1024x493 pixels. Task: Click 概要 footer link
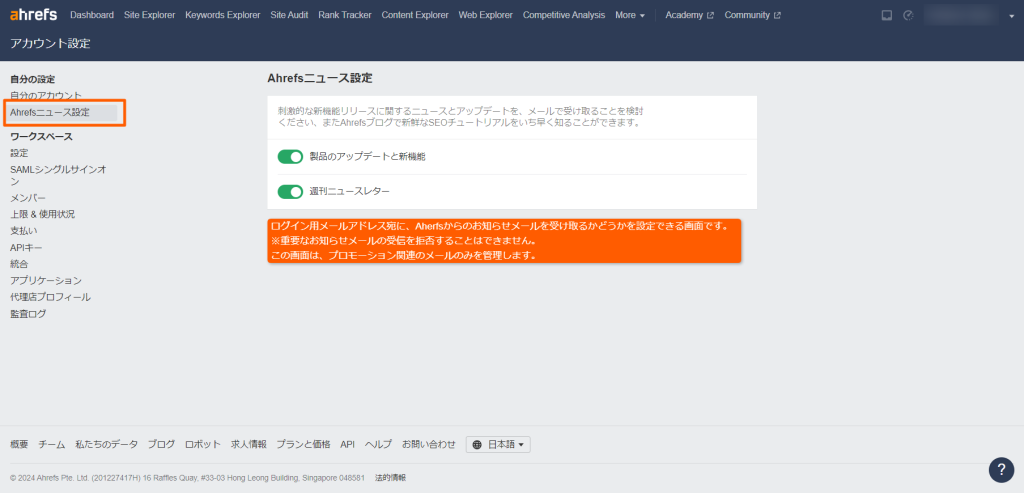pyautogui.click(x=20, y=445)
